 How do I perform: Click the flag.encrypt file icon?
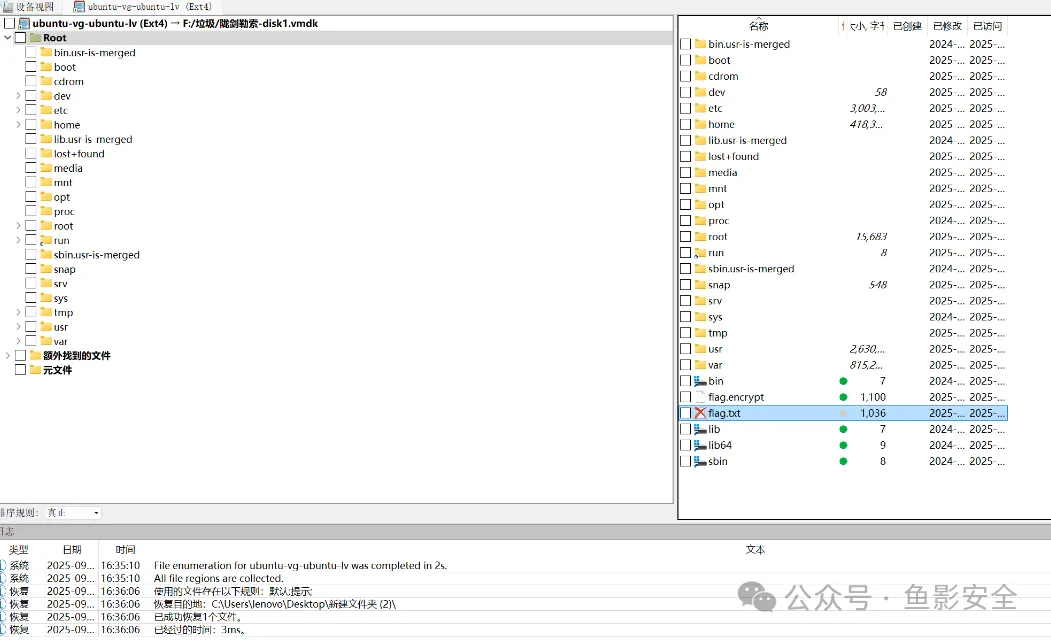pos(700,397)
